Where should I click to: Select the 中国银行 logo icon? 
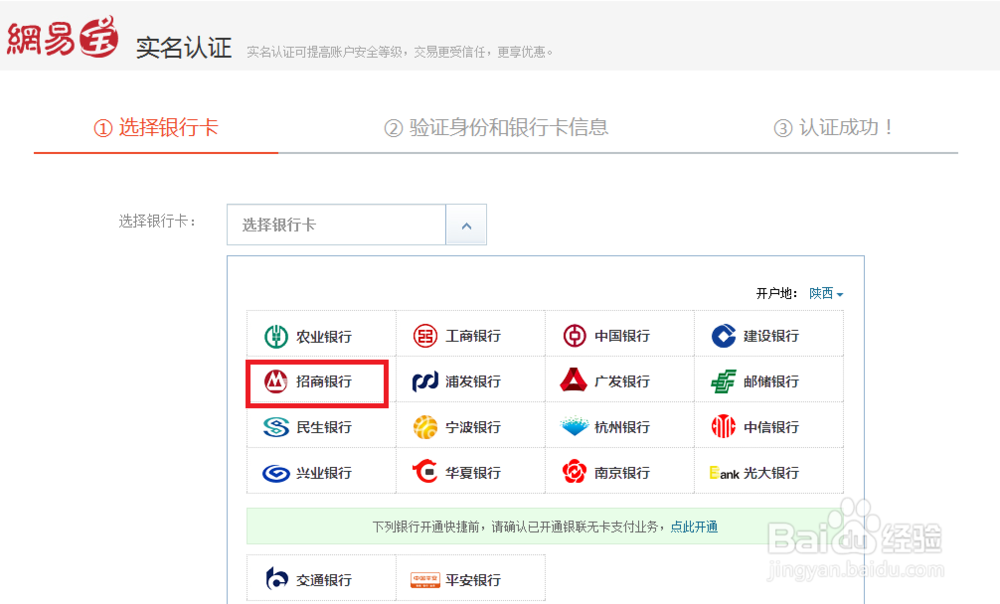click(574, 335)
